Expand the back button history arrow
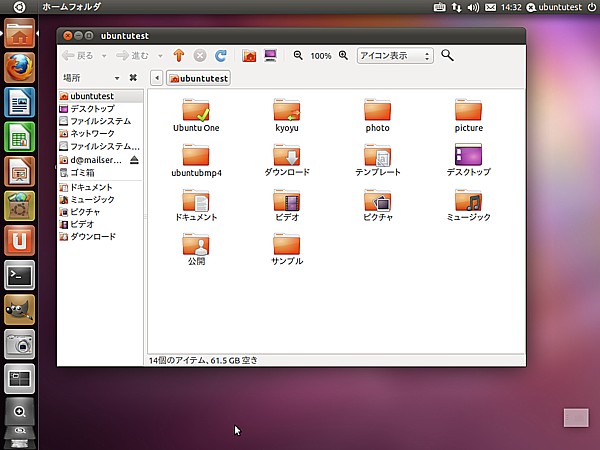The width and height of the screenshot is (600, 450). pyautogui.click(x=104, y=56)
